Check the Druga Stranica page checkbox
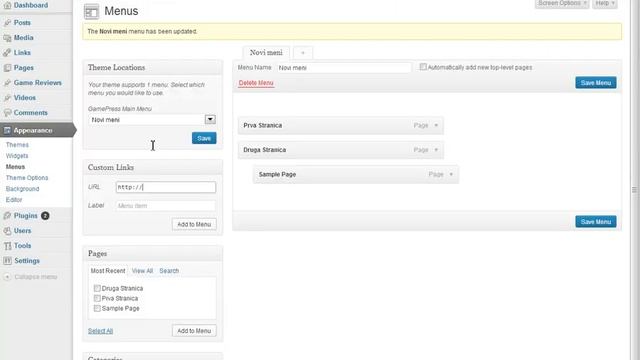This screenshot has width=640, height=360. [97, 288]
